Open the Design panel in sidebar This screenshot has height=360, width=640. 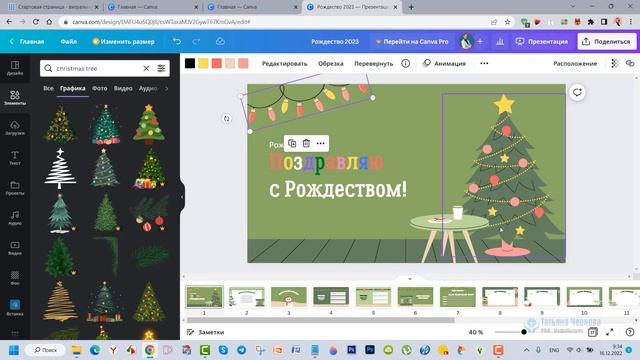15,68
